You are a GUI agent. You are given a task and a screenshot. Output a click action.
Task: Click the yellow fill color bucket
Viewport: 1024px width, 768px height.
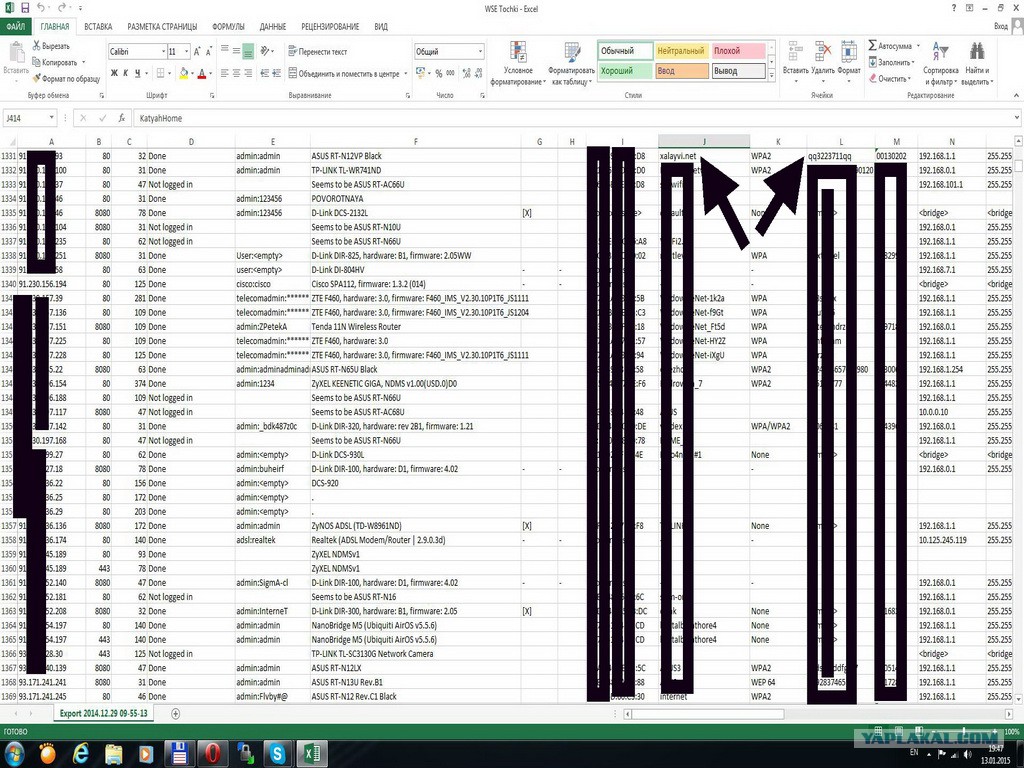pyautogui.click(x=184, y=73)
